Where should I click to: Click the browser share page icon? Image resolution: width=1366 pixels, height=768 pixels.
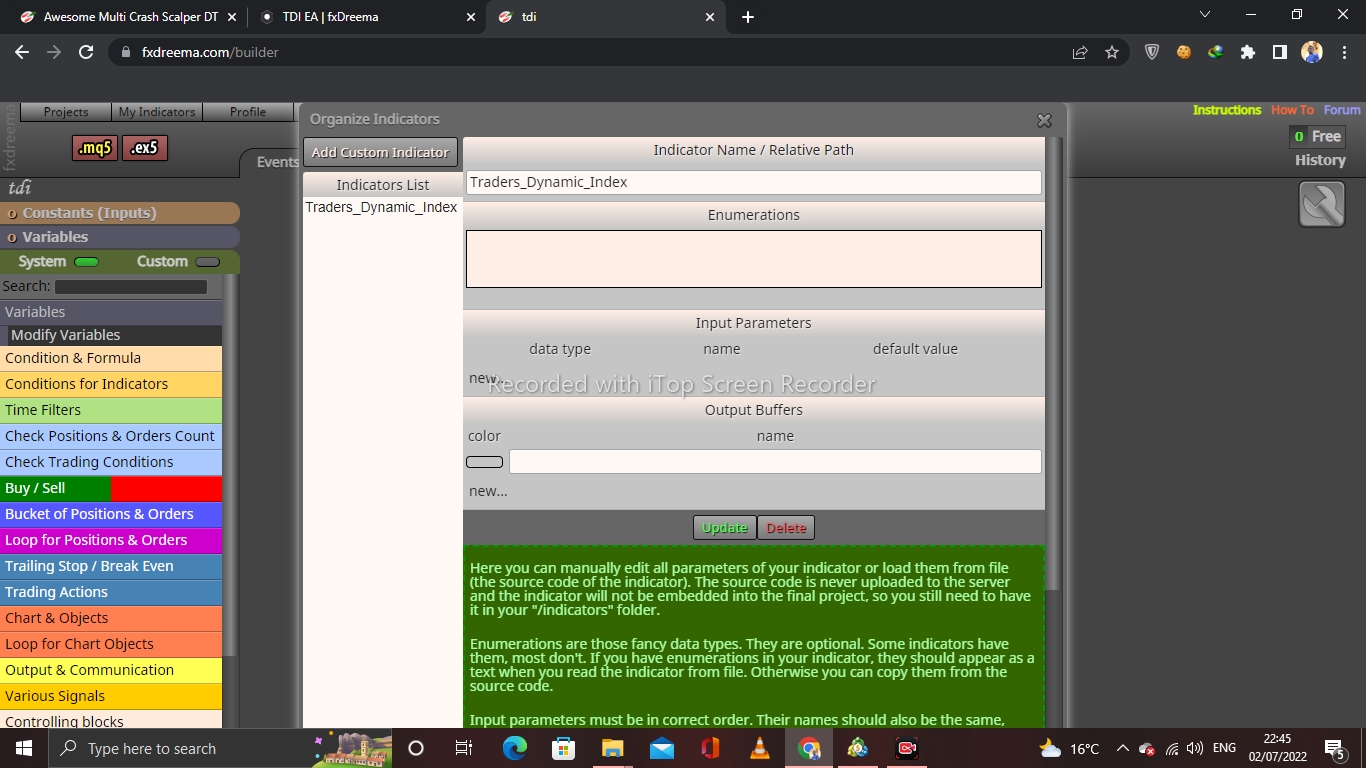1080,52
